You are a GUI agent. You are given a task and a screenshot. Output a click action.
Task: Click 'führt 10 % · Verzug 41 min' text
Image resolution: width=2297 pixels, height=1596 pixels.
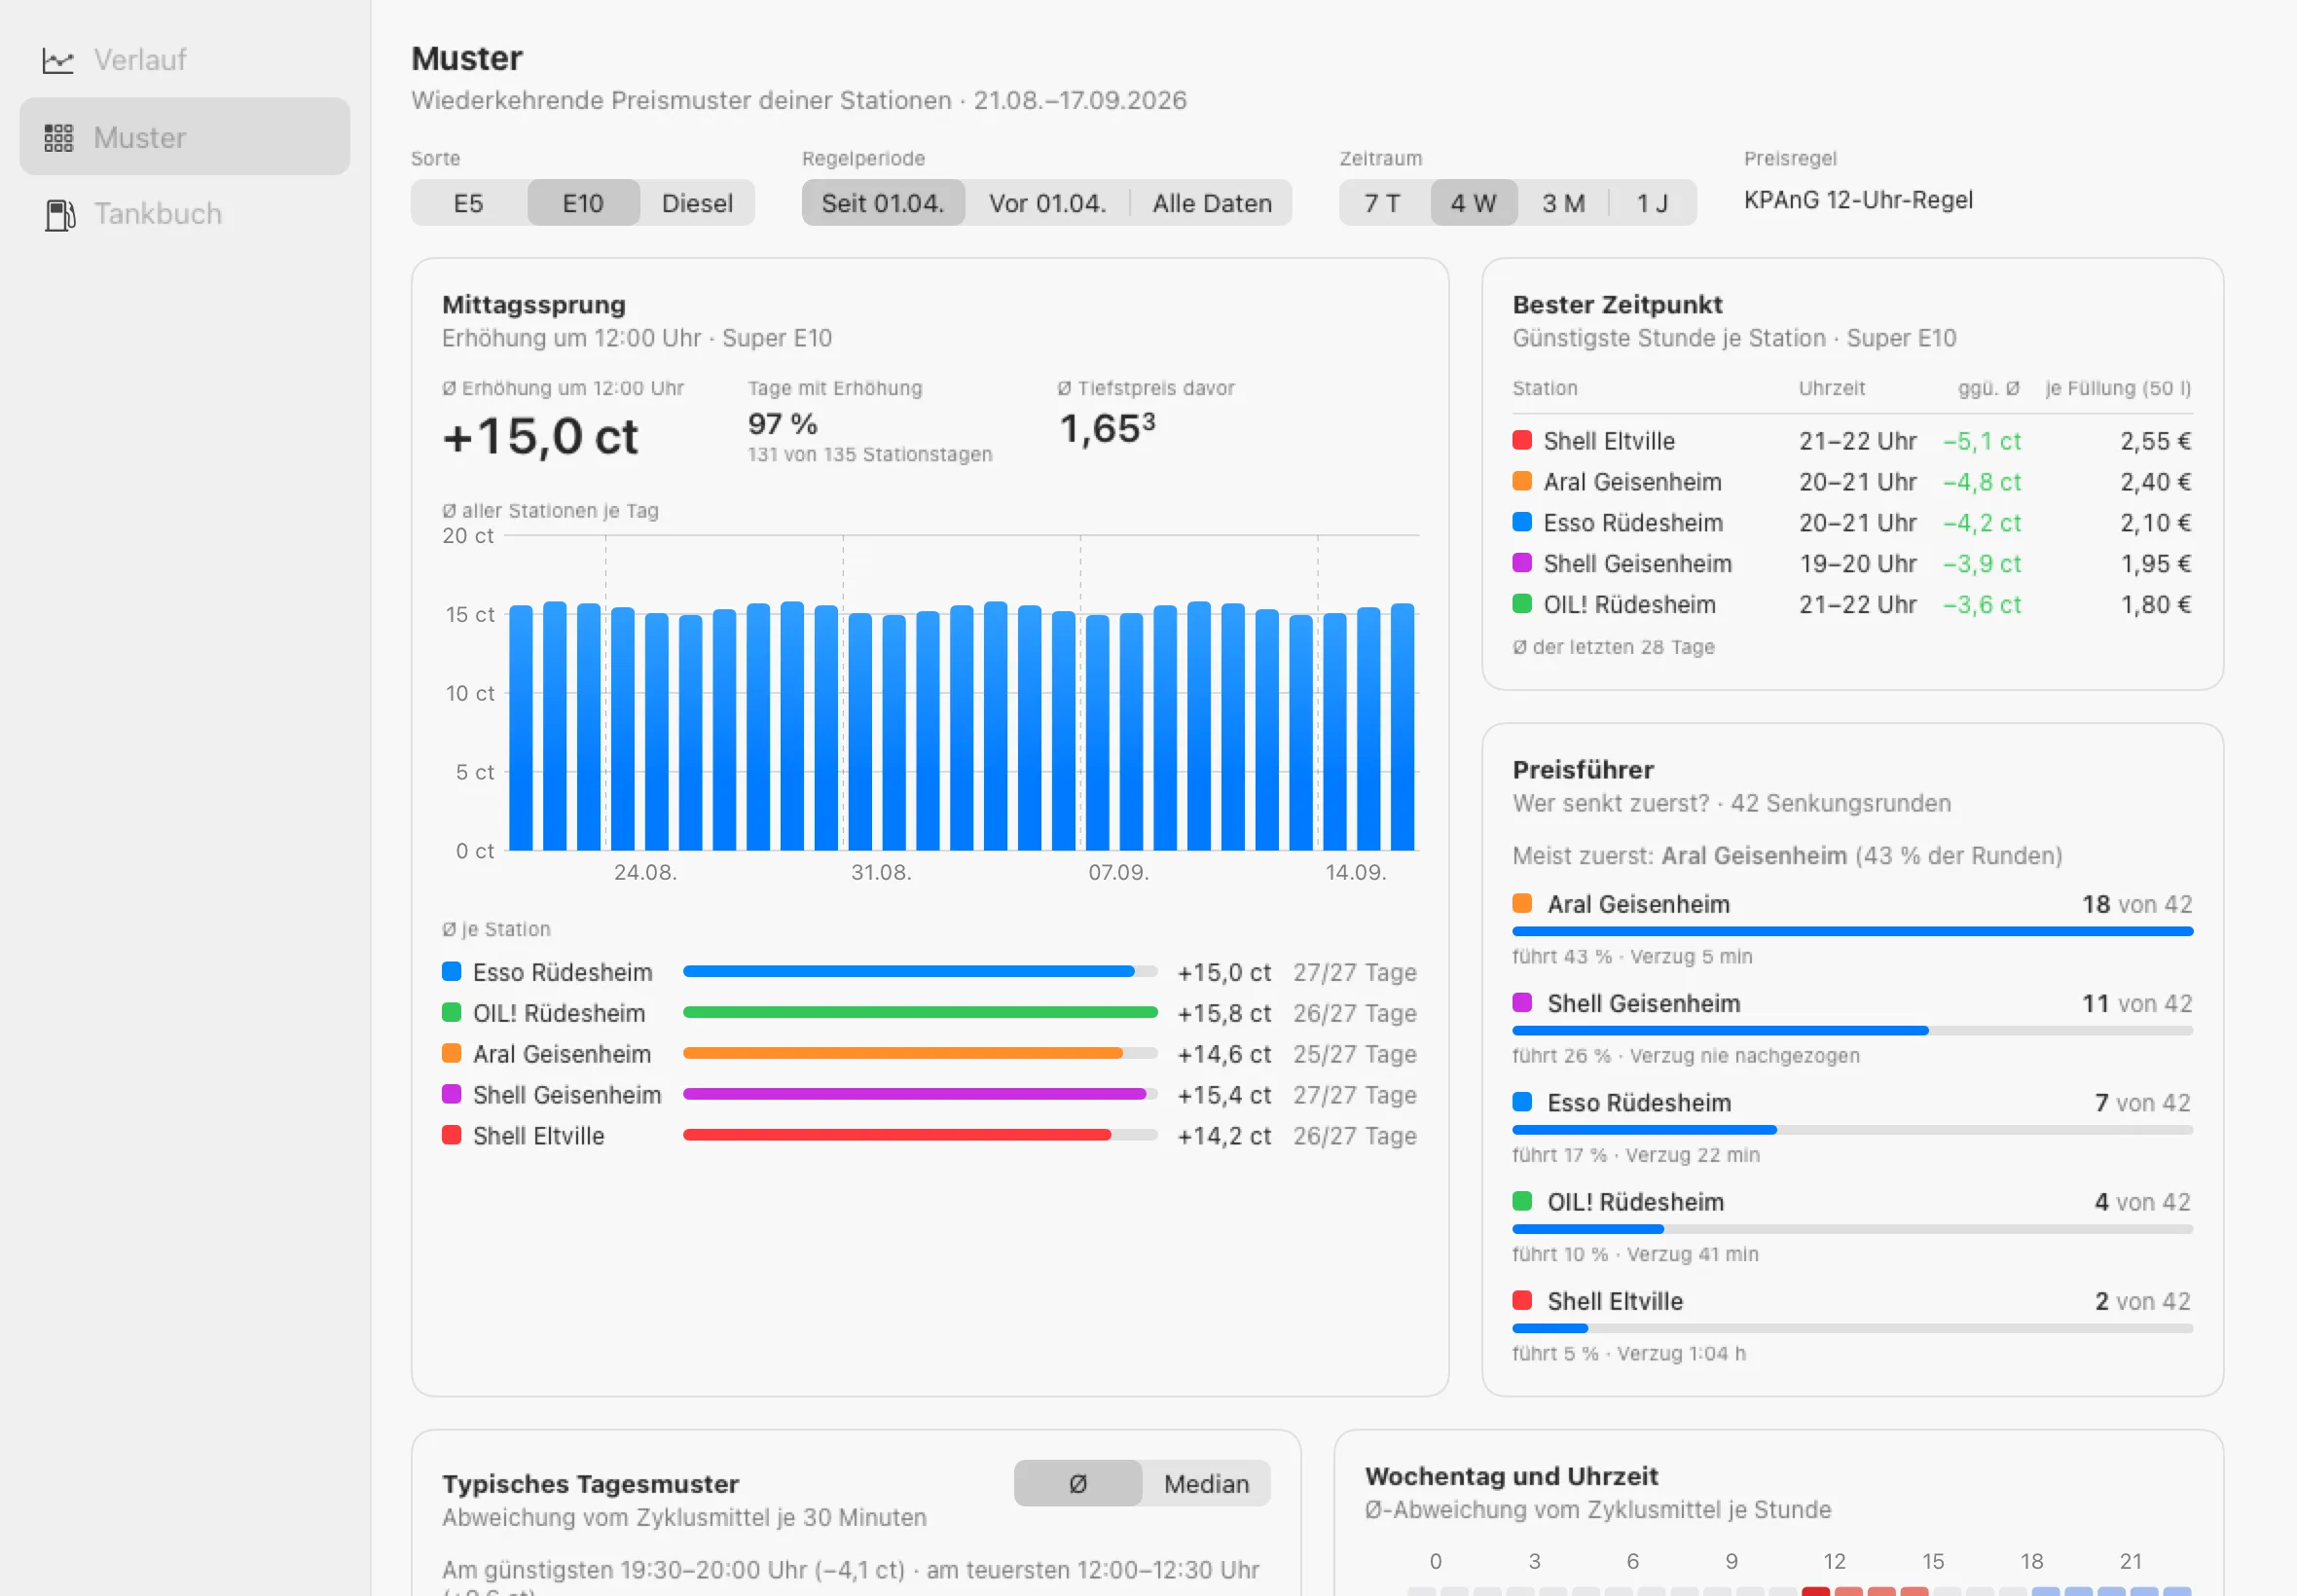(x=1635, y=1254)
